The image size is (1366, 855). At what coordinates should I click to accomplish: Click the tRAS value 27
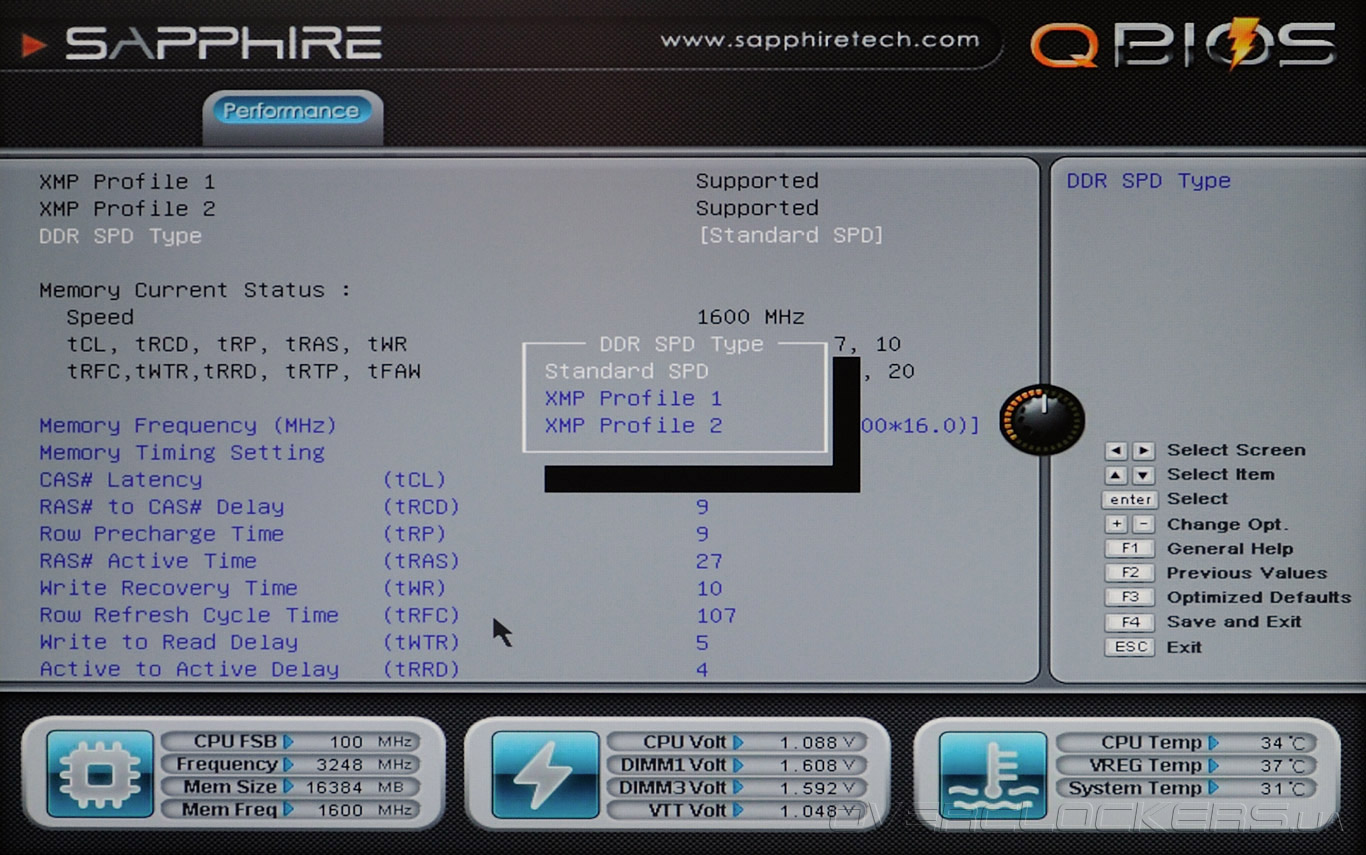tap(709, 562)
